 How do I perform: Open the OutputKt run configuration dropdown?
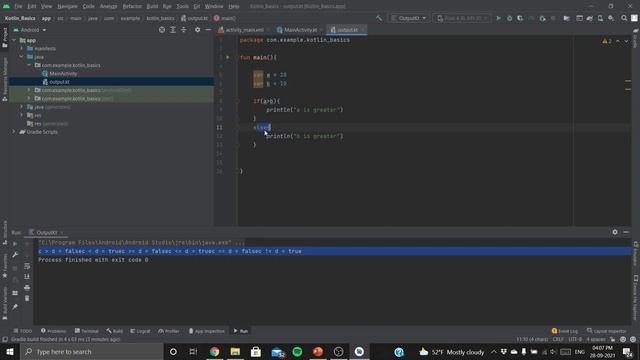(x=409, y=18)
